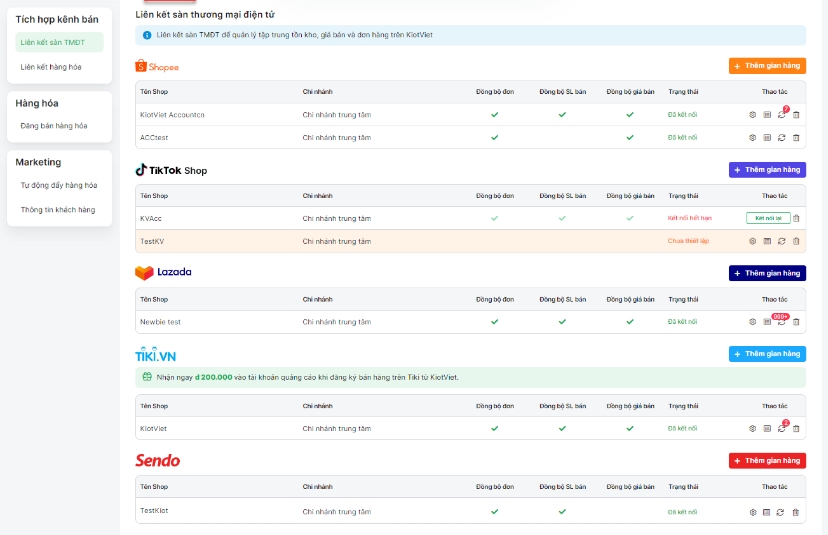Click the Hàng hóa section heading
The width and height of the screenshot is (828, 535).
37,103
